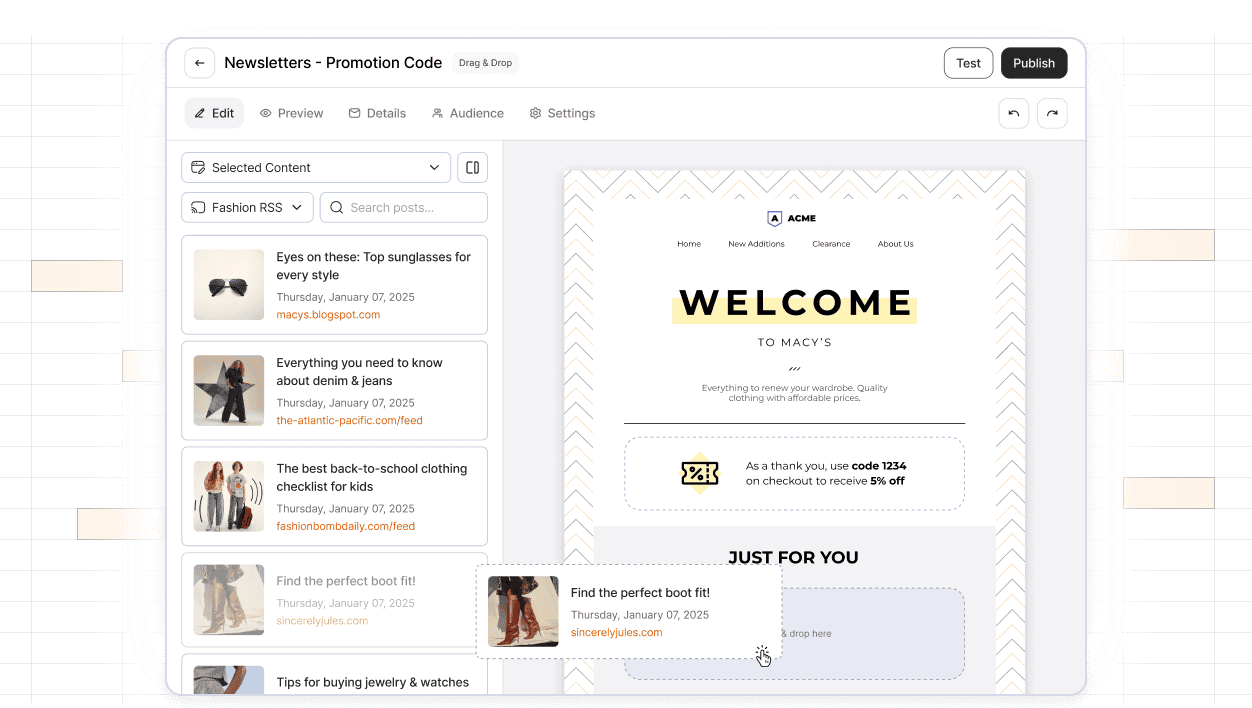The image size is (1252, 708).
Task: Open the Settings tab
Action: click(562, 113)
